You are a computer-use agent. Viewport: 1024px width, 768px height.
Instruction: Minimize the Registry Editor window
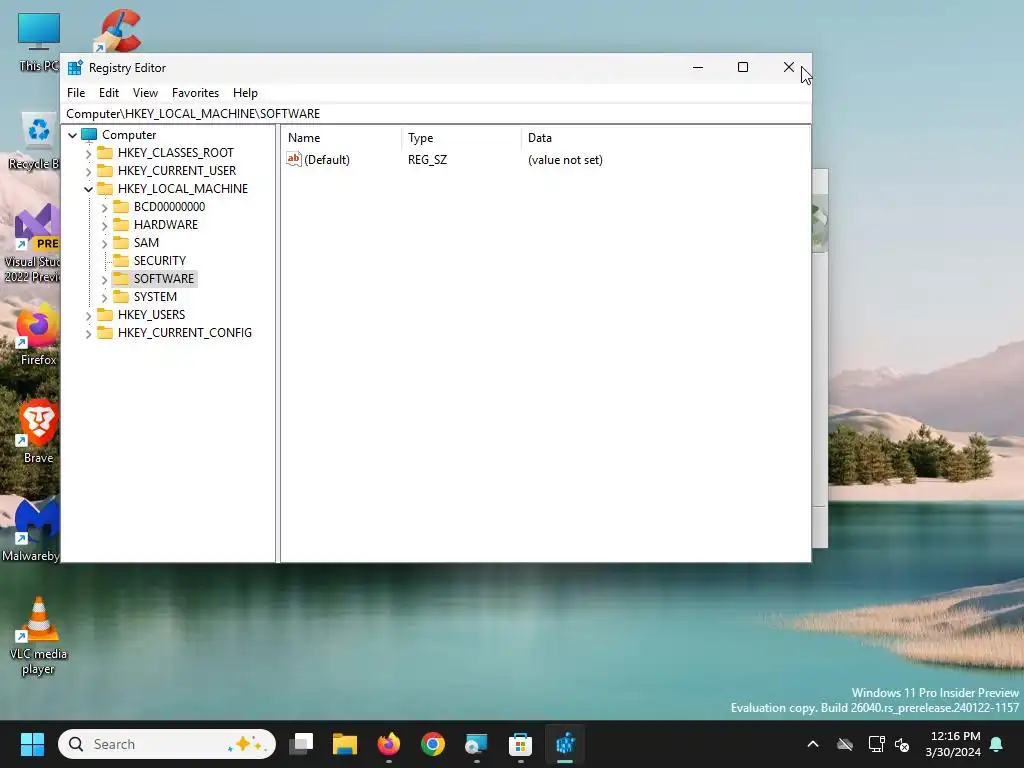click(697, 67)
